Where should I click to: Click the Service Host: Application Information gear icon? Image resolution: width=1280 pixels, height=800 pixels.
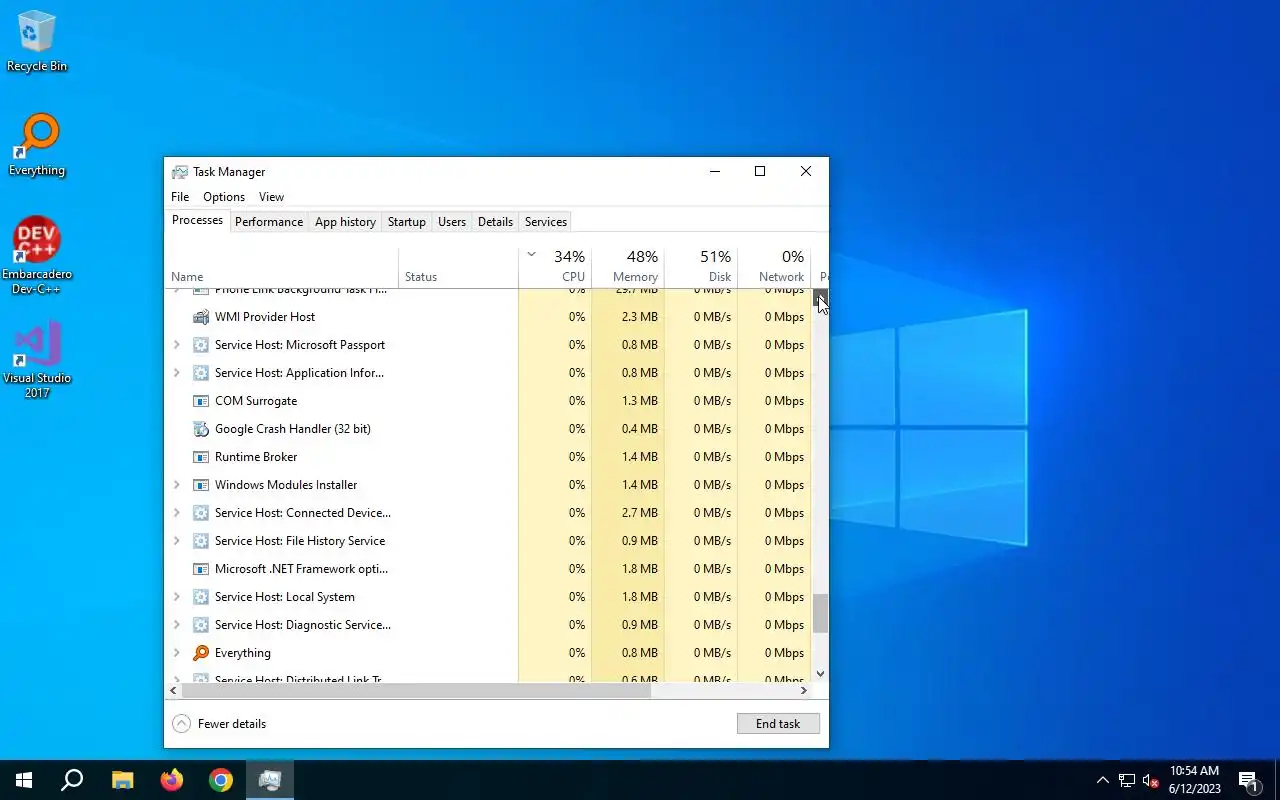tap(200, 373)
